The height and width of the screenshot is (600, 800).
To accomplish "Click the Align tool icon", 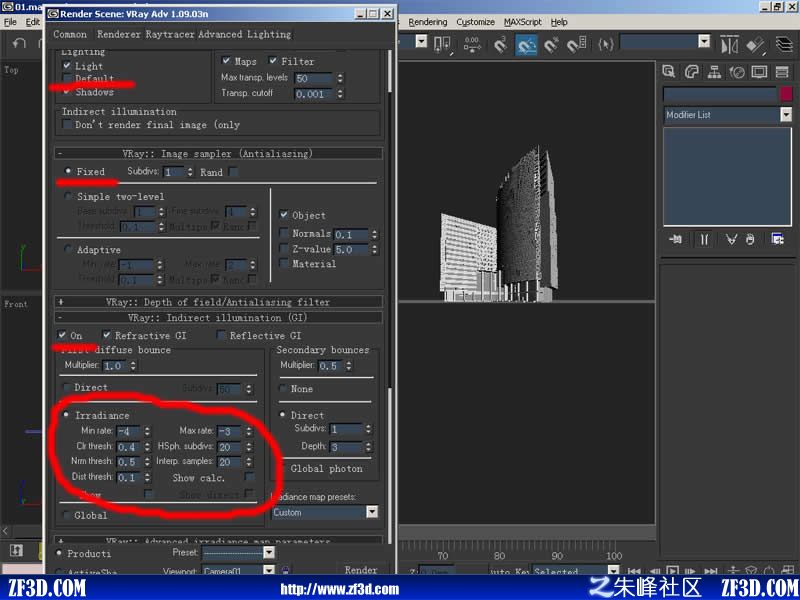I will pyautogui.click(x=756, y=45).
